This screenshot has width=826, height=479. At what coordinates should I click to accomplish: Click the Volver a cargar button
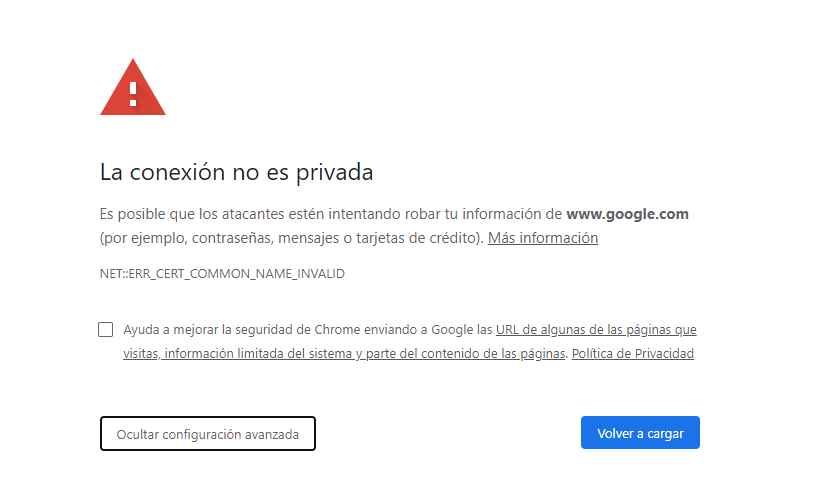click(640, 433)
